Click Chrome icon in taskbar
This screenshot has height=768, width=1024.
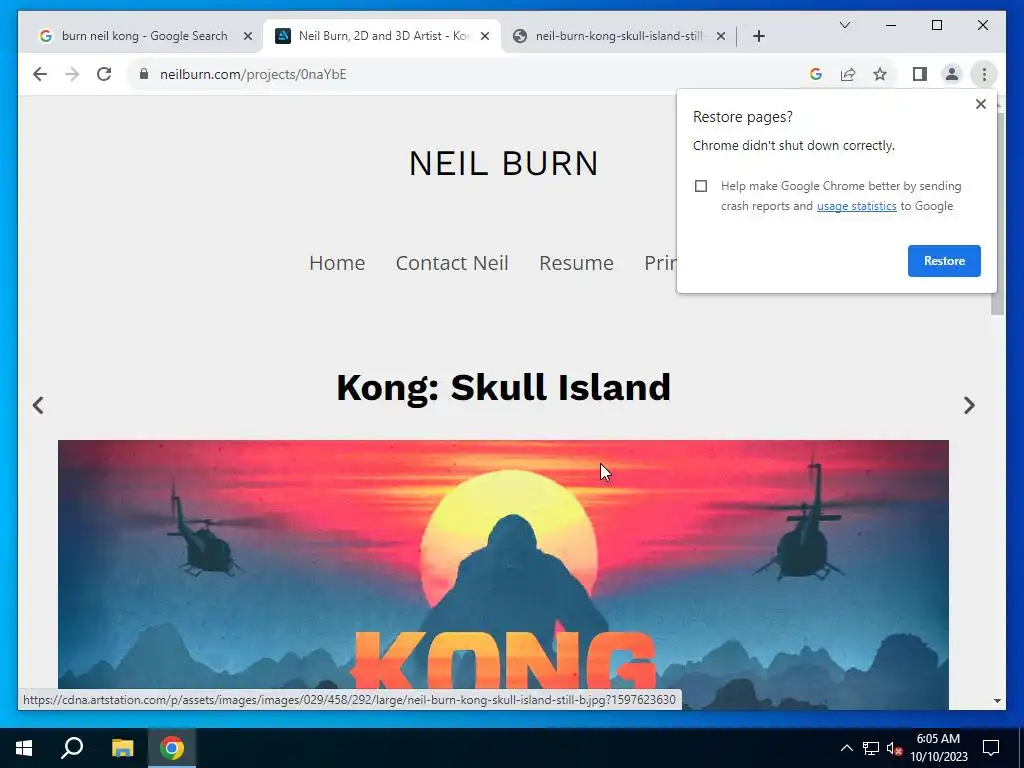tap(172, 748)
